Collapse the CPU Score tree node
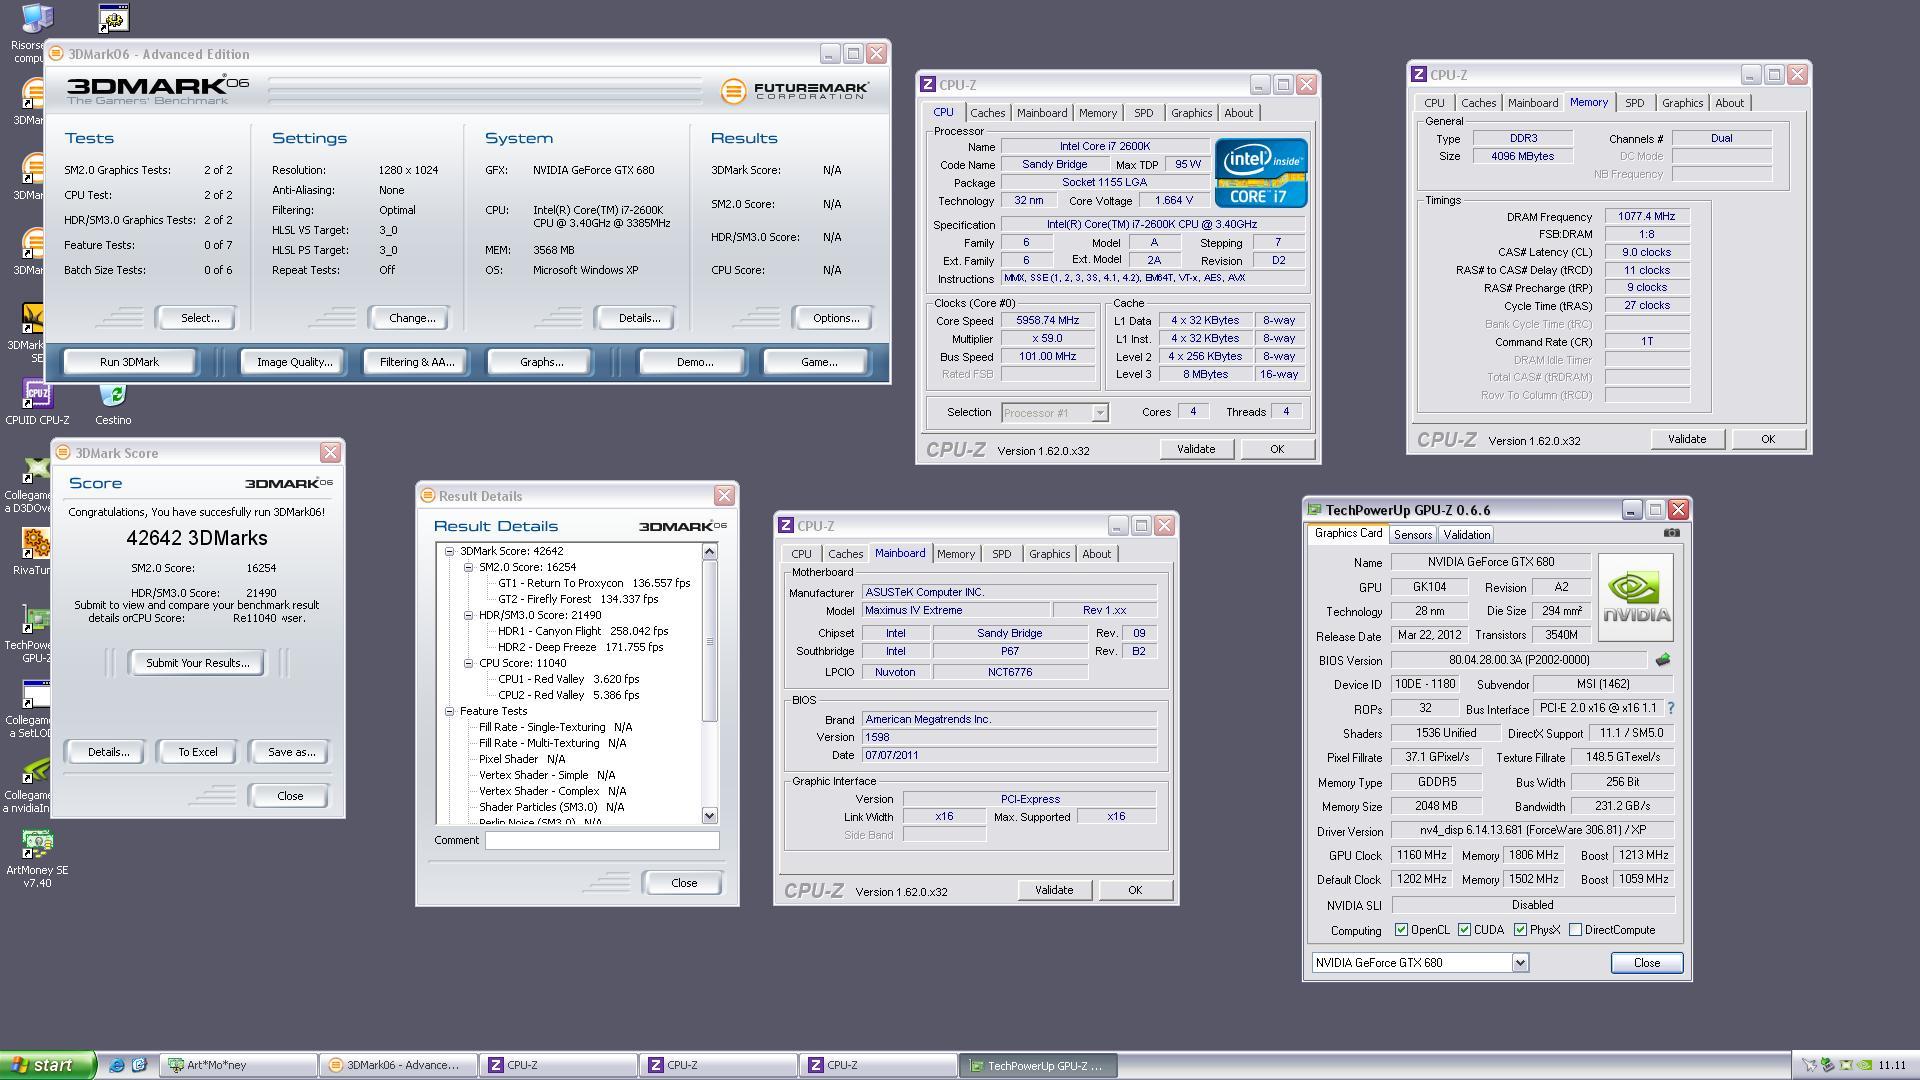The width and height of the screenshot is (1920, 1080). coord(469,663)
